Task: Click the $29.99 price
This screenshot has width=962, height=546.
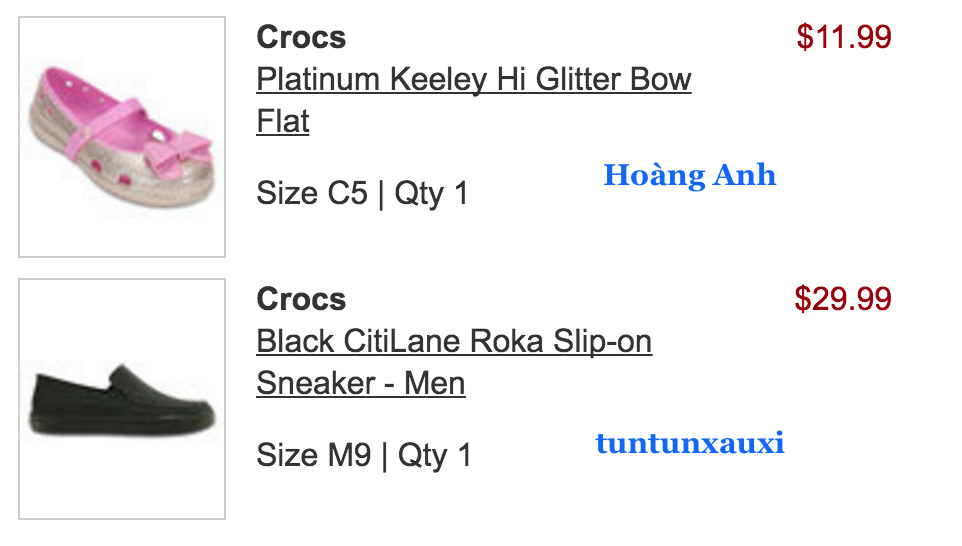Action: point(843,300)
